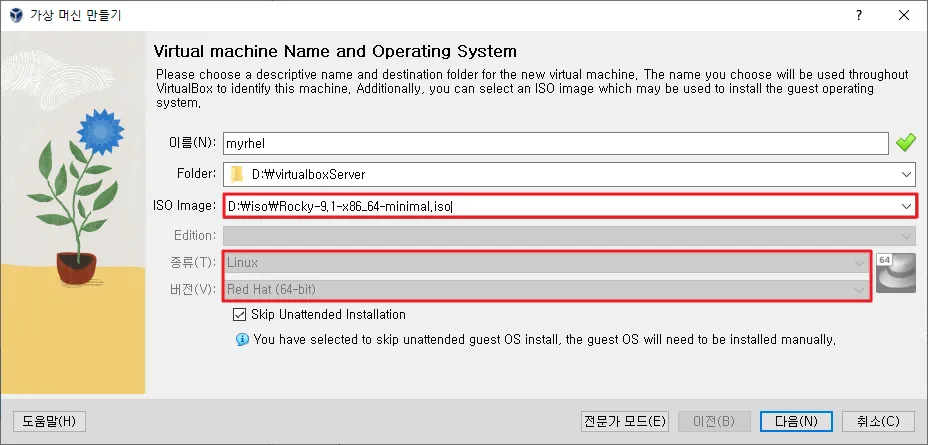
Task: Click the Red Hat 64-bit OS type icon
Action: coord(895,273)
